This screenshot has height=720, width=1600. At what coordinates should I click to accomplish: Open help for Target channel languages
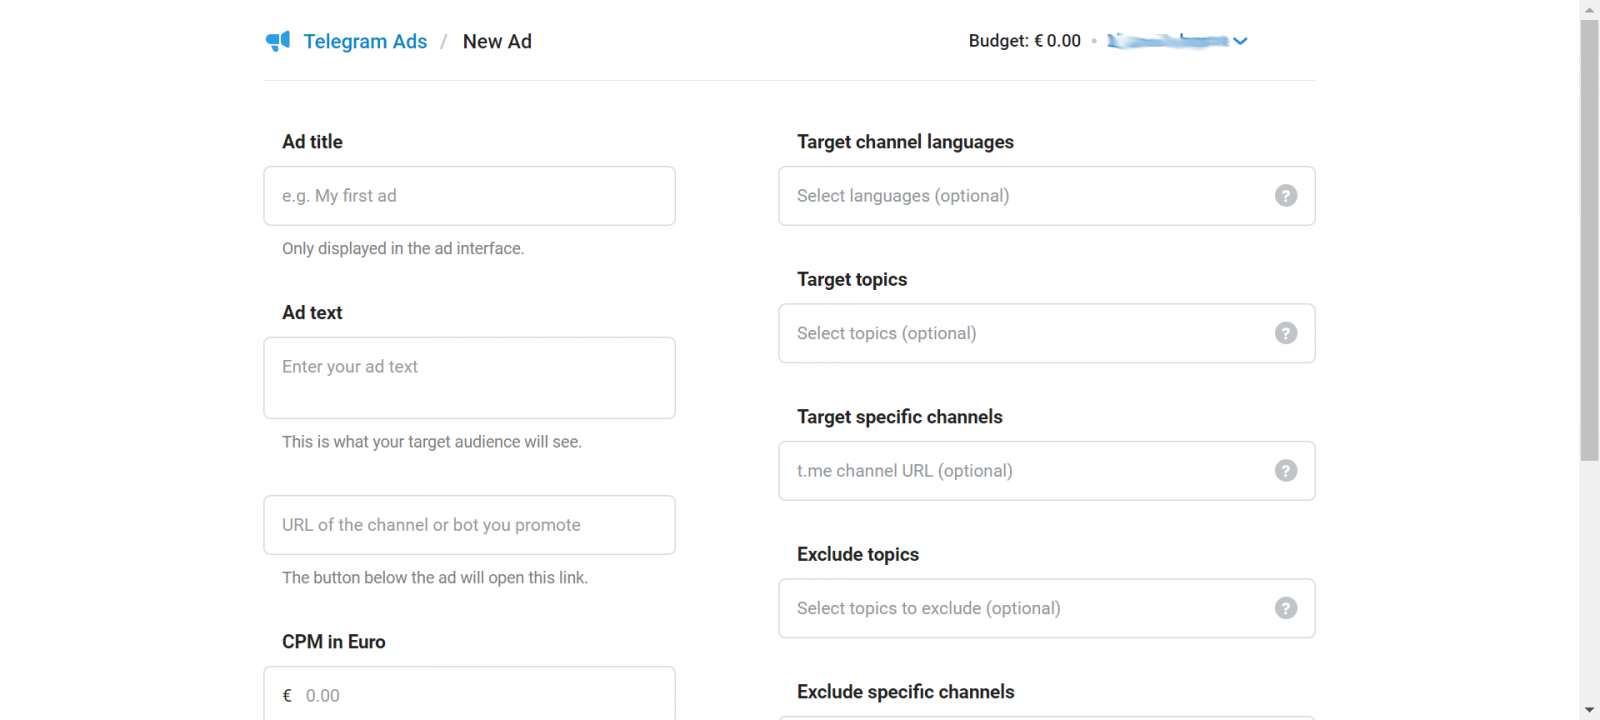pyautogui.click(x=1286, y=196)
